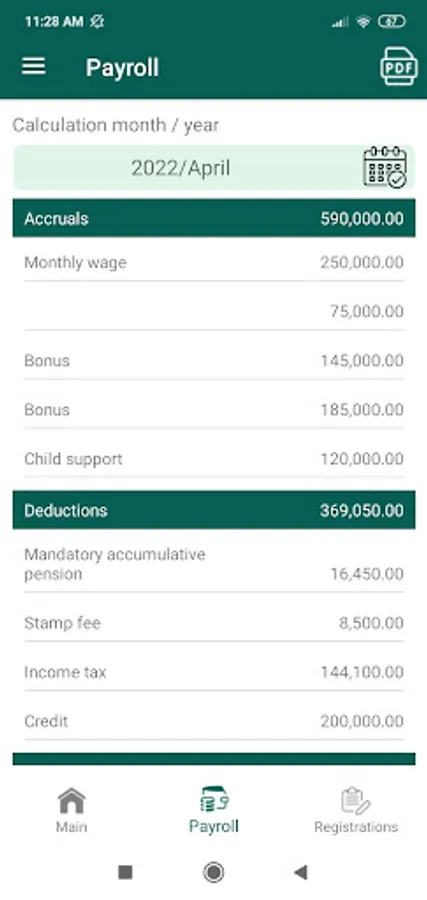
Task: Collapse the Accruals section header
Action: tap(214, 218)
